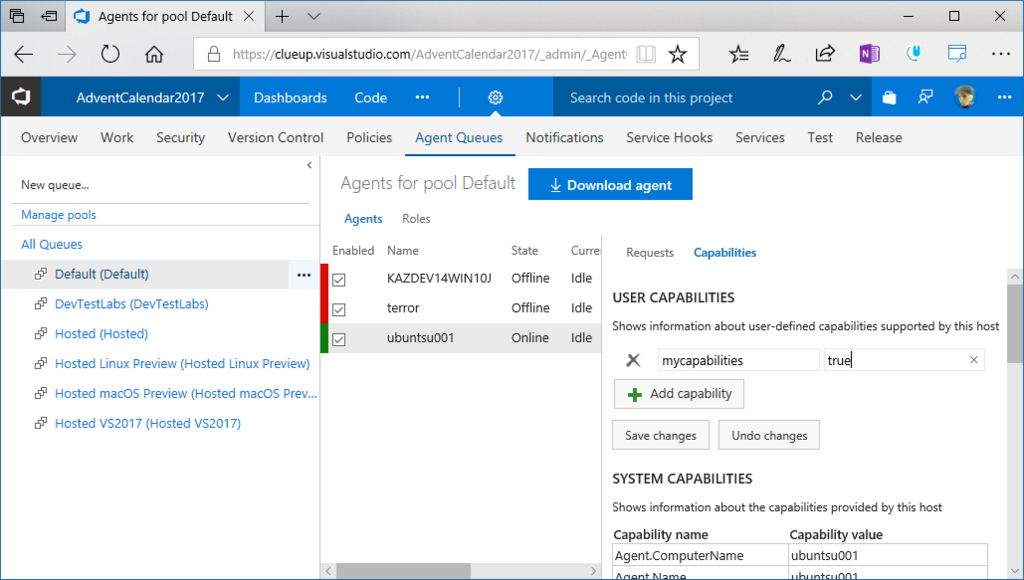Switch to Requests tab
1024x580 pixels.
(649, 253)
